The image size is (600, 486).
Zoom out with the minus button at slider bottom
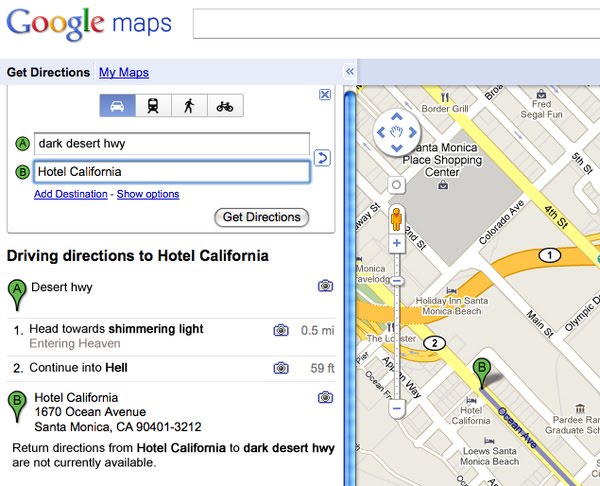(x=397, y=409)
